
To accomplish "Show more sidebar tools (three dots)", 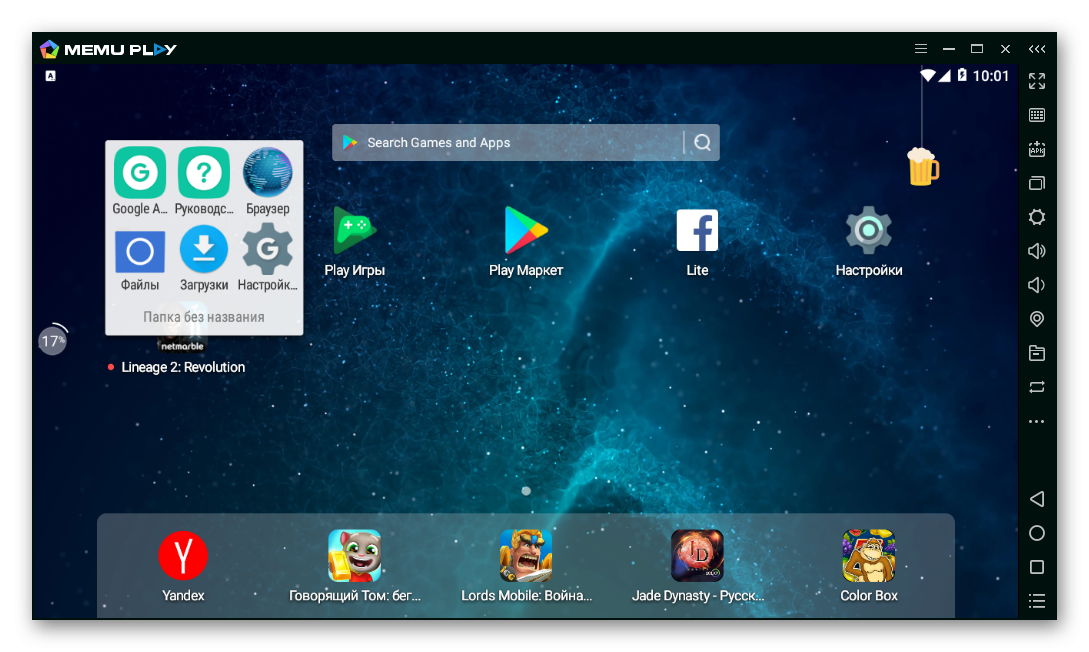I will point(1037,421).
